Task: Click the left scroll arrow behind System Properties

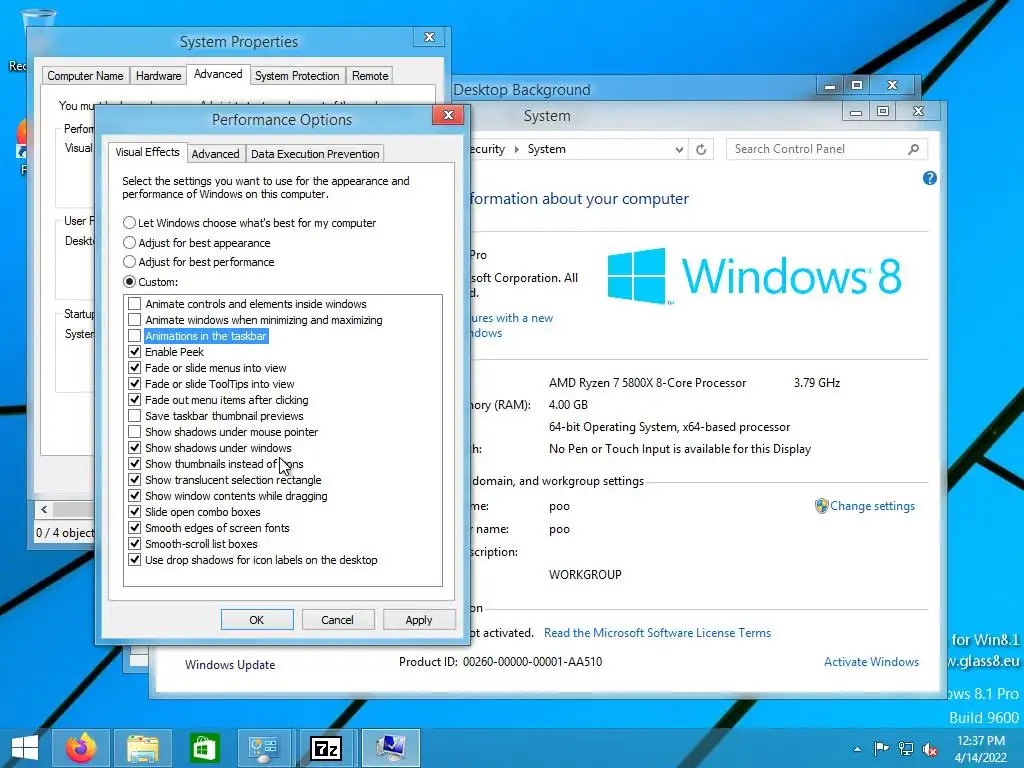Action: [44, 509]
